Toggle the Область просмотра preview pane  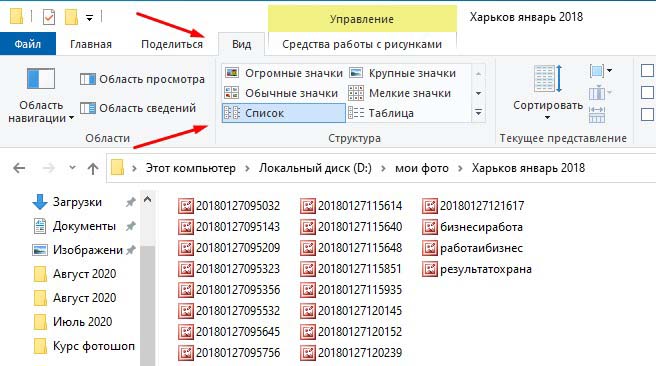142,79
